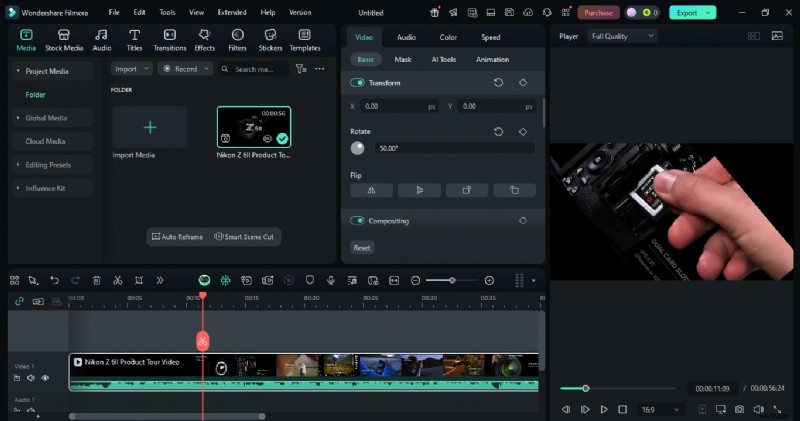Viewport: 800px width, 421px height.
Task: Open the Tools menu
Action: (167, 12)
